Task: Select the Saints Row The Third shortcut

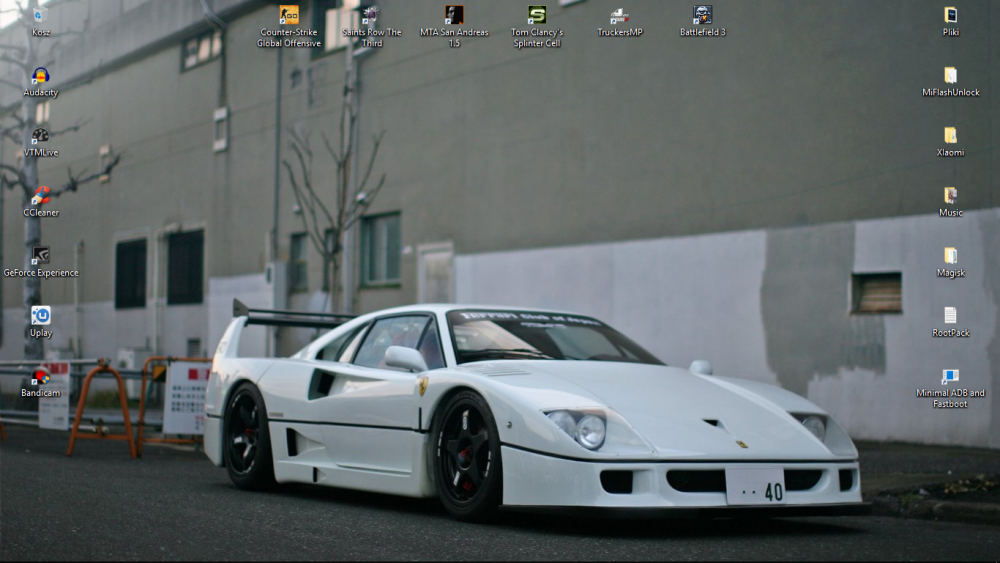Action: (x=371, y=15)
